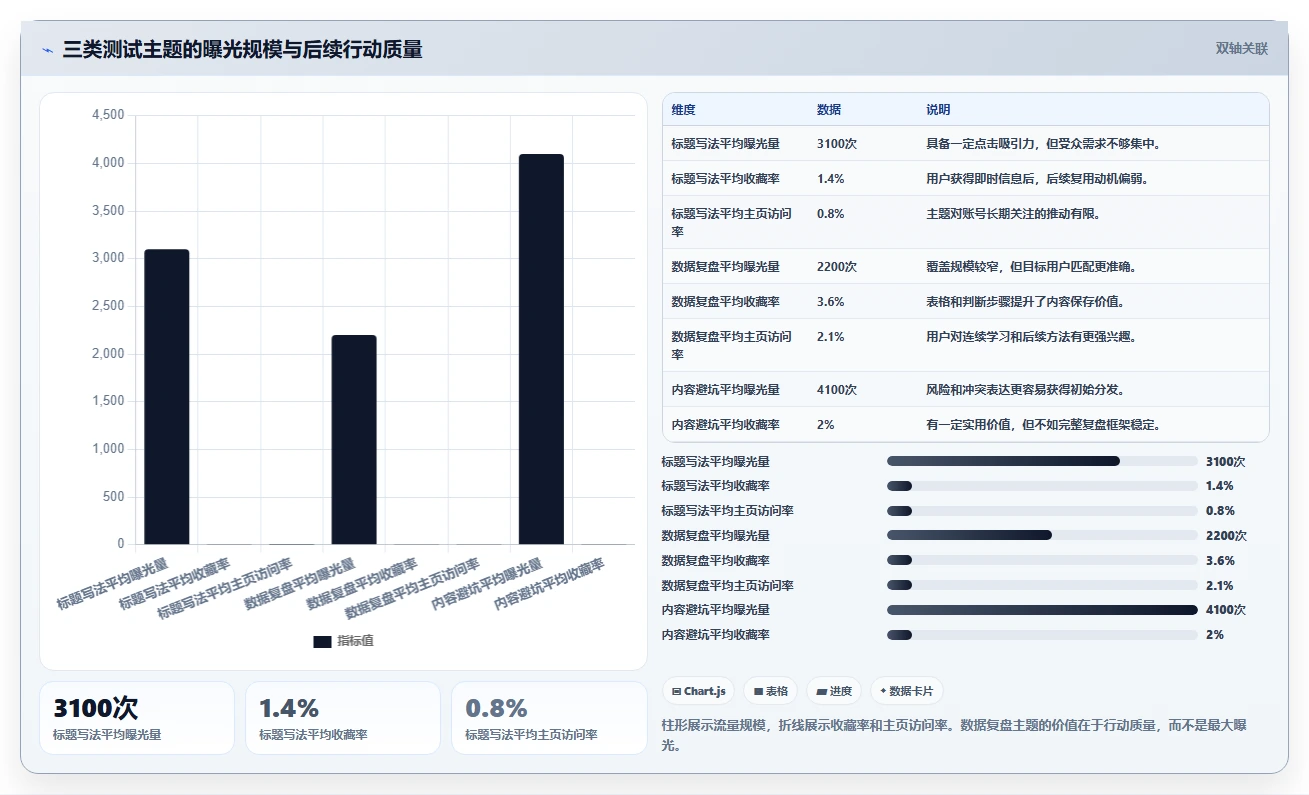The width and height of the screenshot is (1309, 795).
Task: Click the note 表格和判断步骤提升了内容保存价值。
Action: (1025, 302)
